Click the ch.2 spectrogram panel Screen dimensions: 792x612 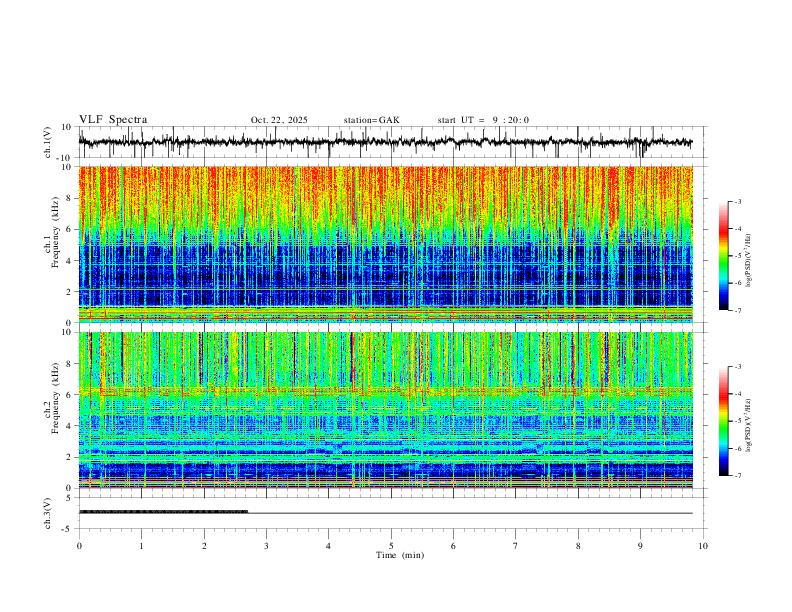pos(385,410)
